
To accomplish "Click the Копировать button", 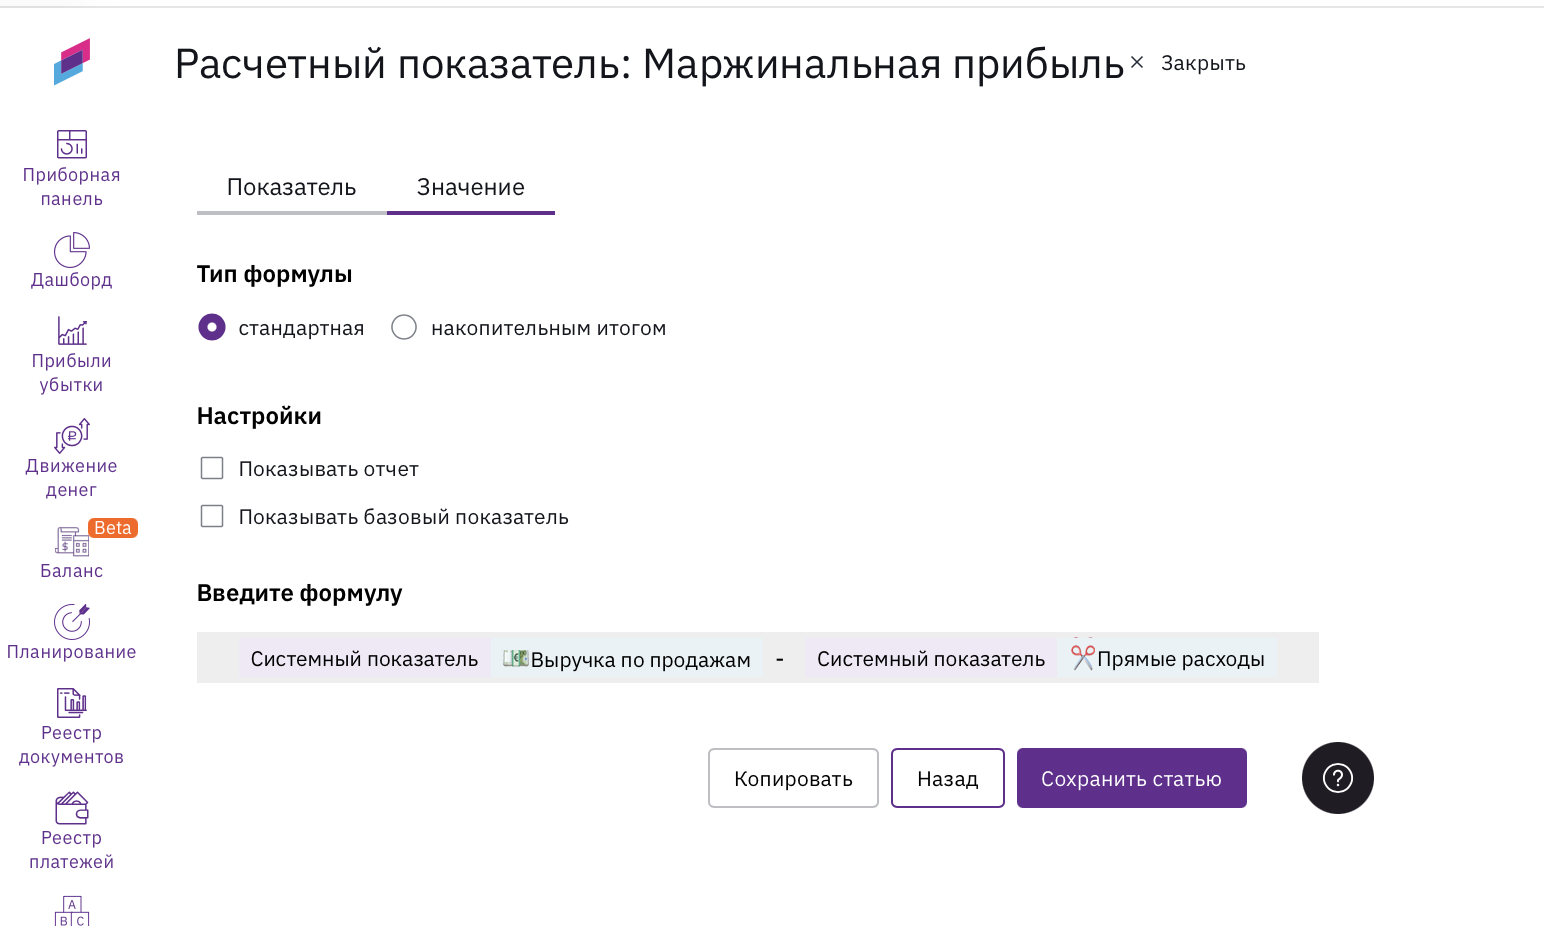I will click(x=793, y=778).
